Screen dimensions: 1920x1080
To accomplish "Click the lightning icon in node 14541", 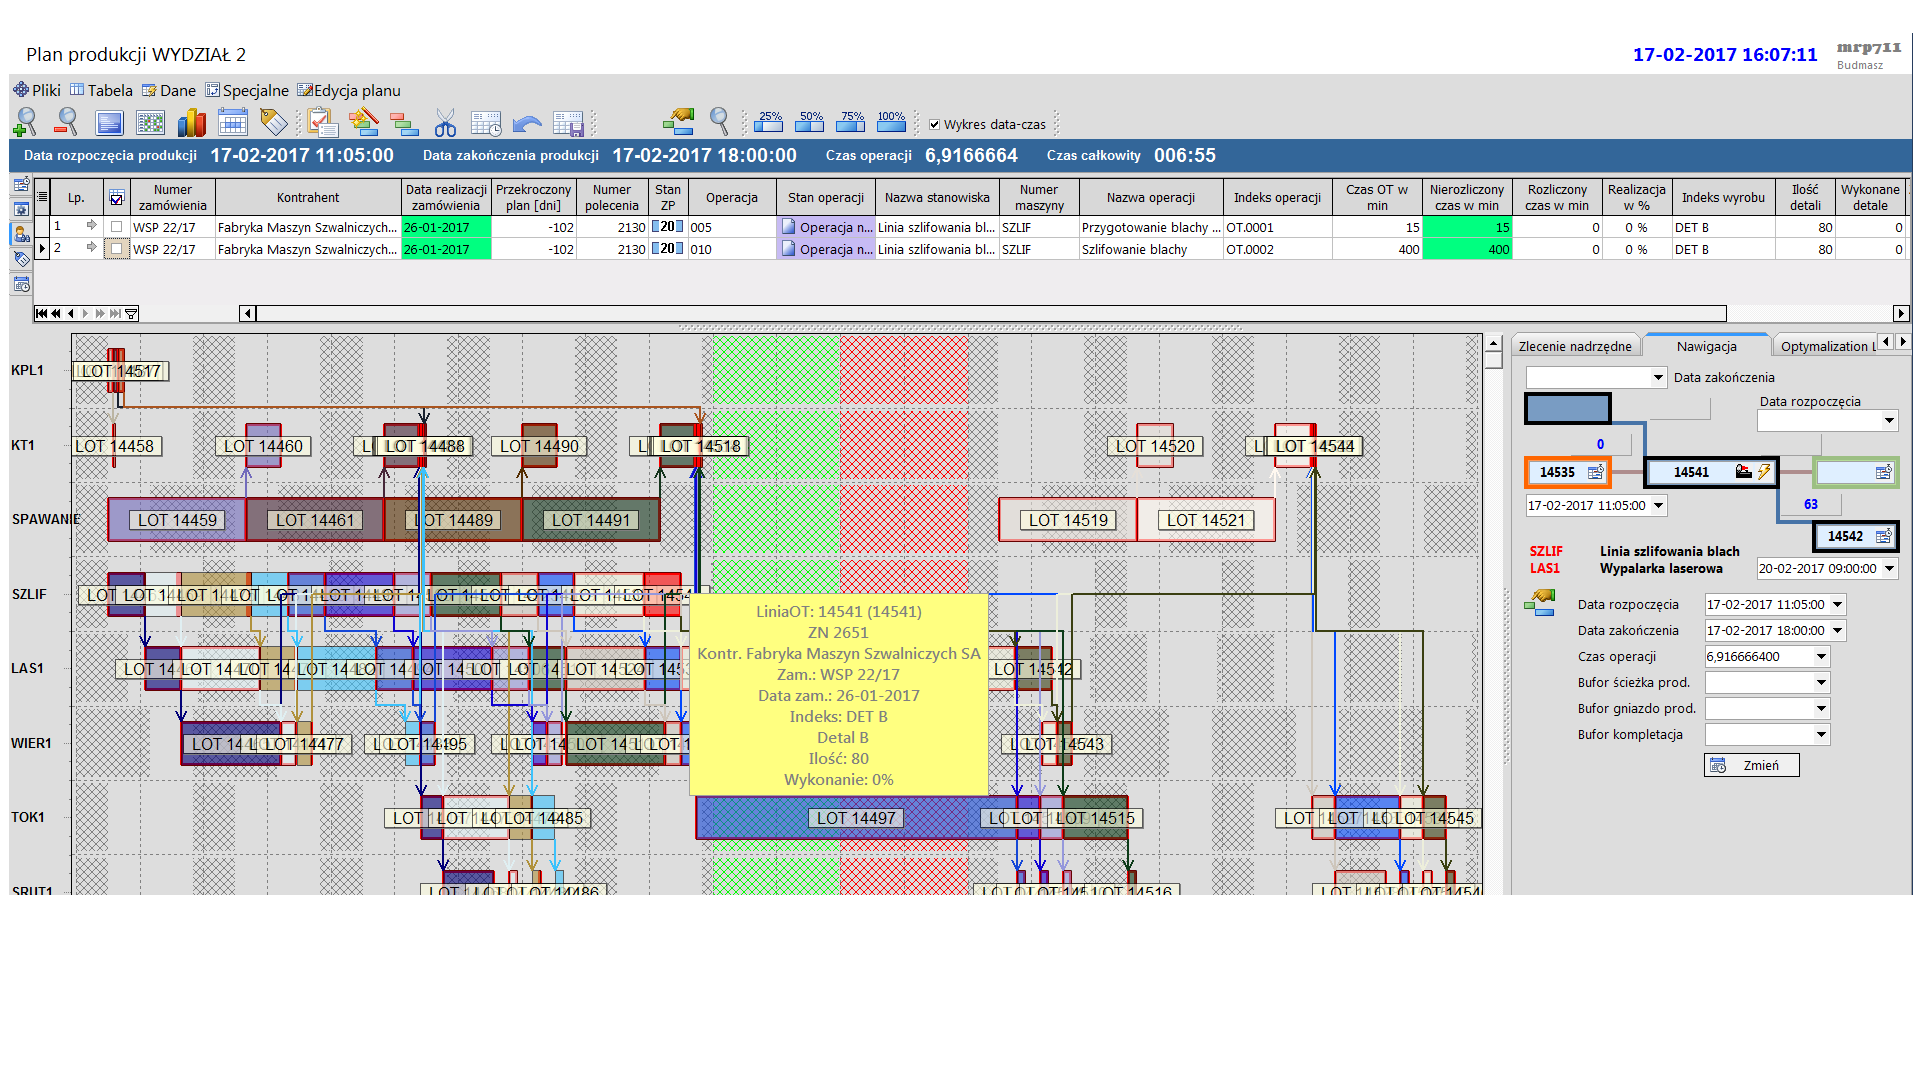I will tap(1764, 472).
